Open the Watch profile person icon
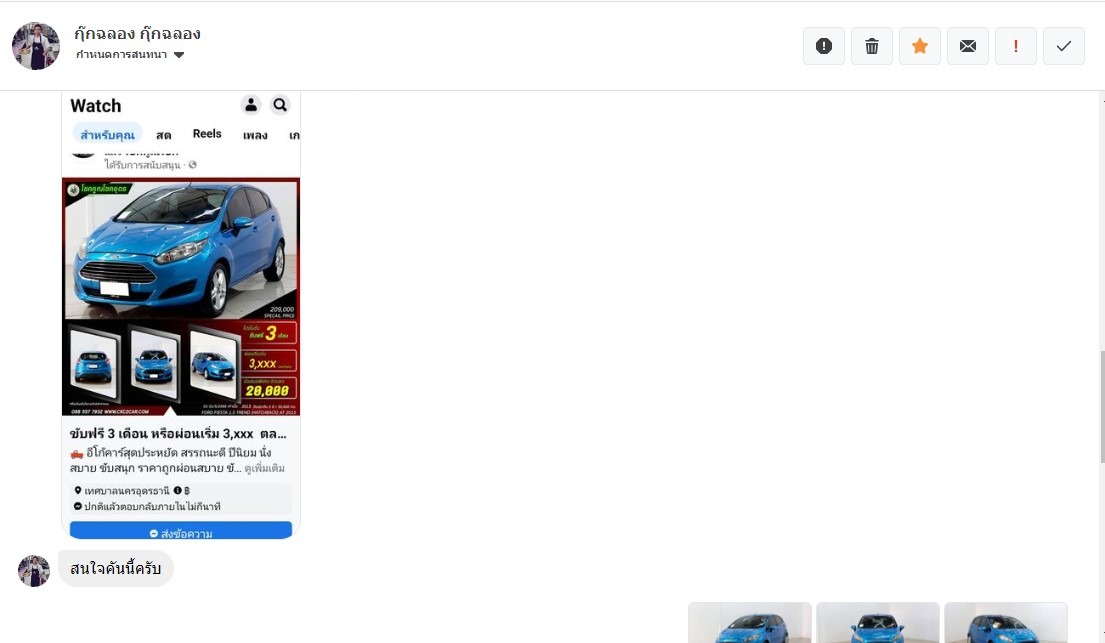 pos(251,105)
